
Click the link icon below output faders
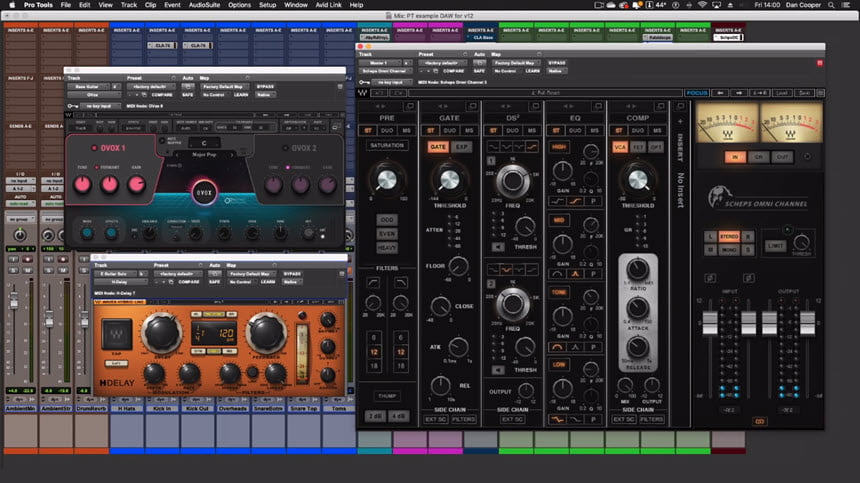[x=760, y=421]
